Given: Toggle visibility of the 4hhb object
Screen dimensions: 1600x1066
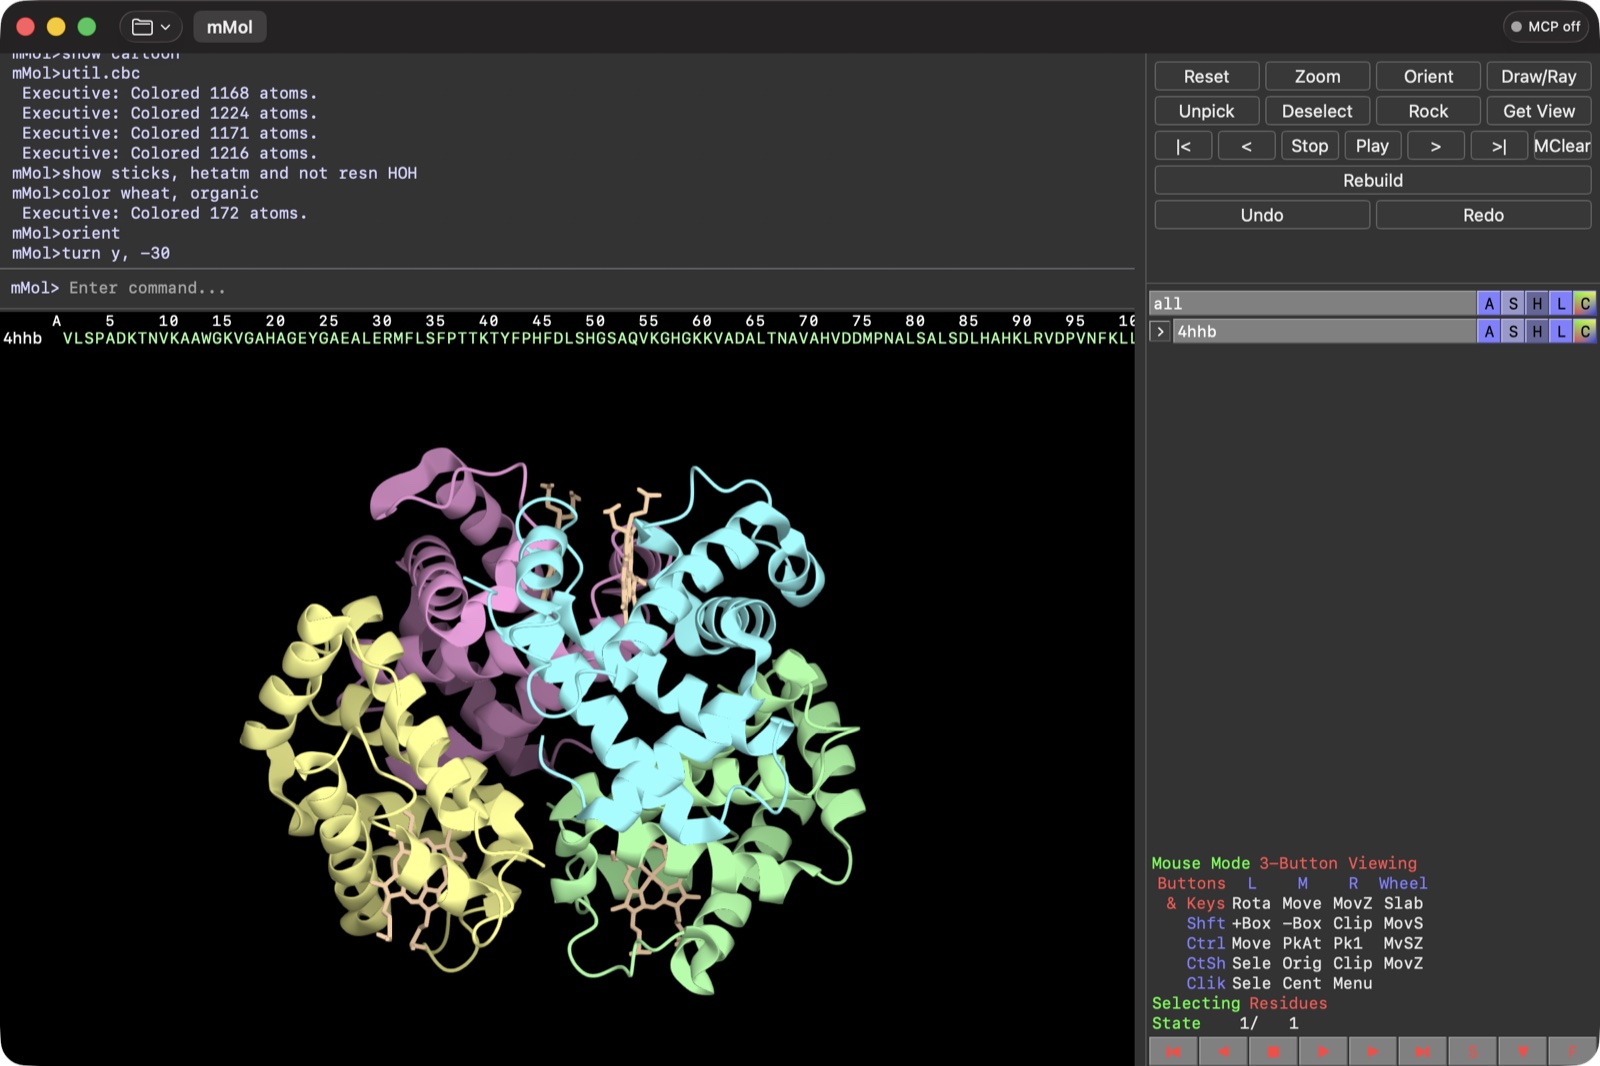Looking at the screenshot, I should pos(1324,331).
